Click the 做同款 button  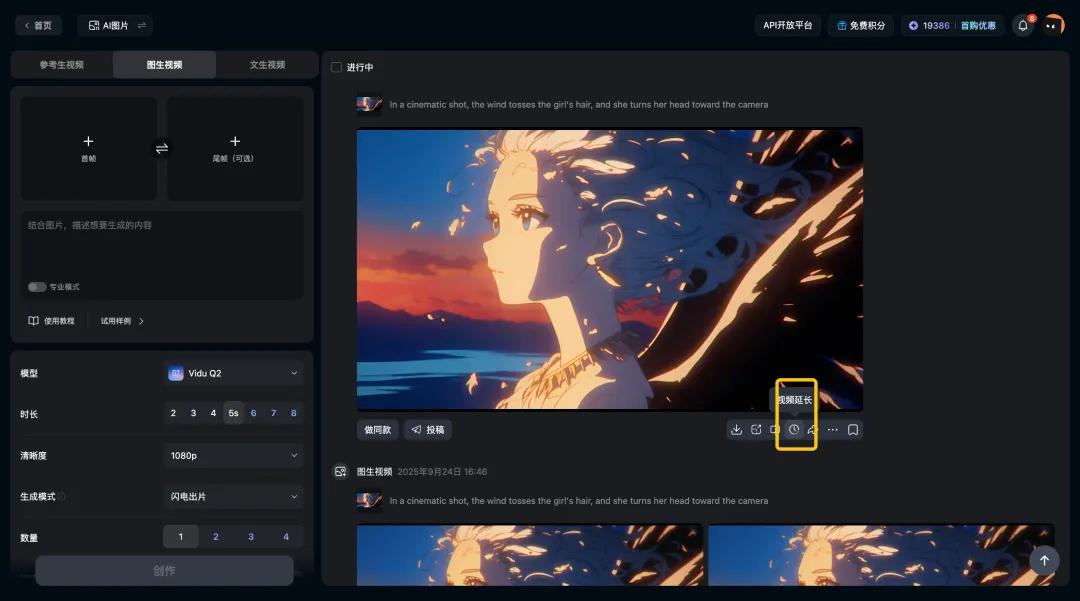(x=377, y=429)
